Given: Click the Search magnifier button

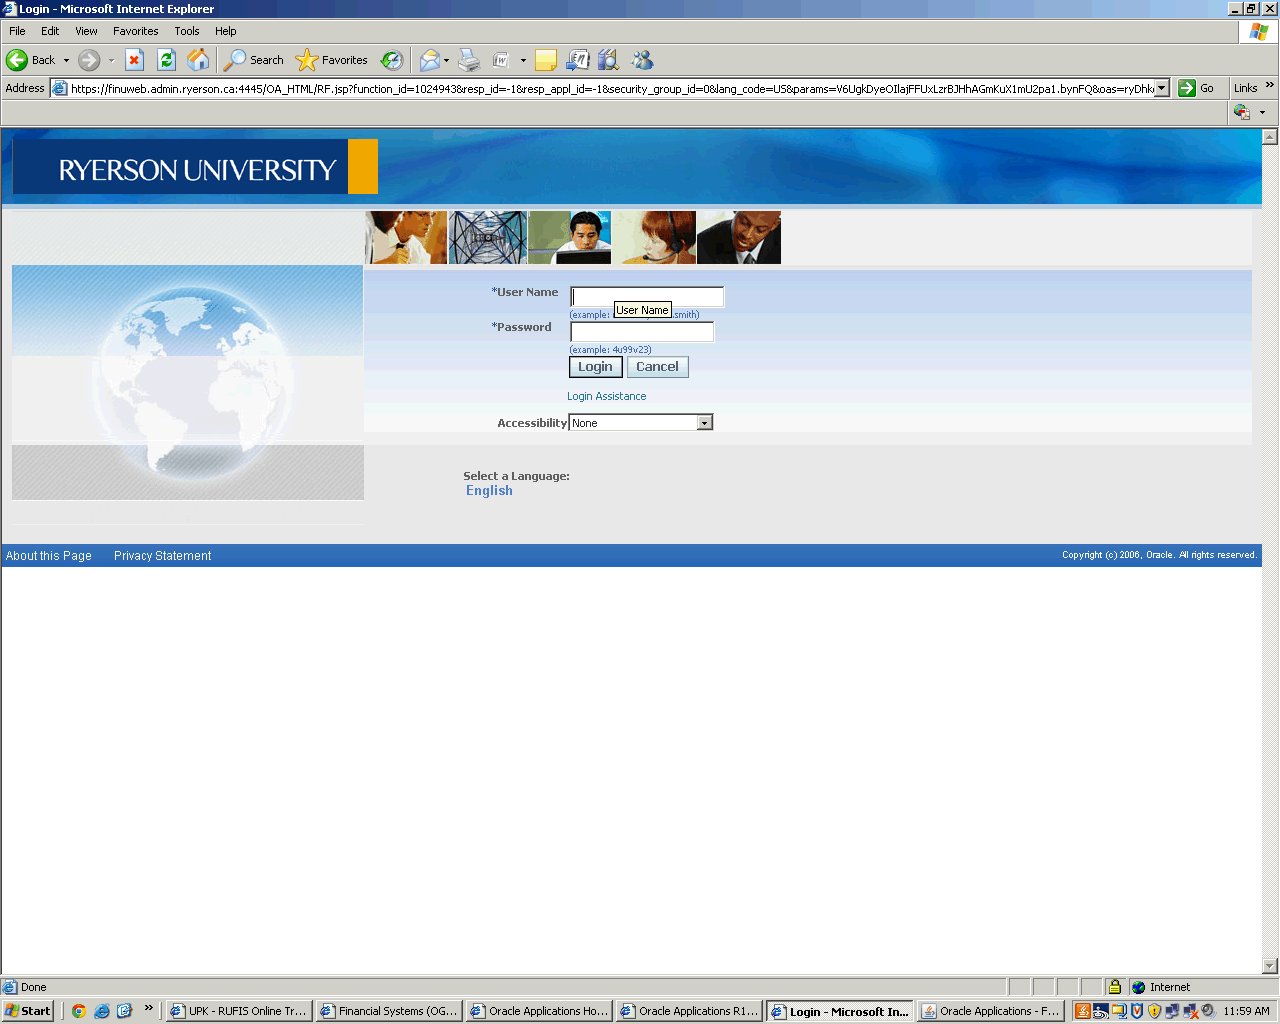Looking at the screenshot, I should (254, 60).
